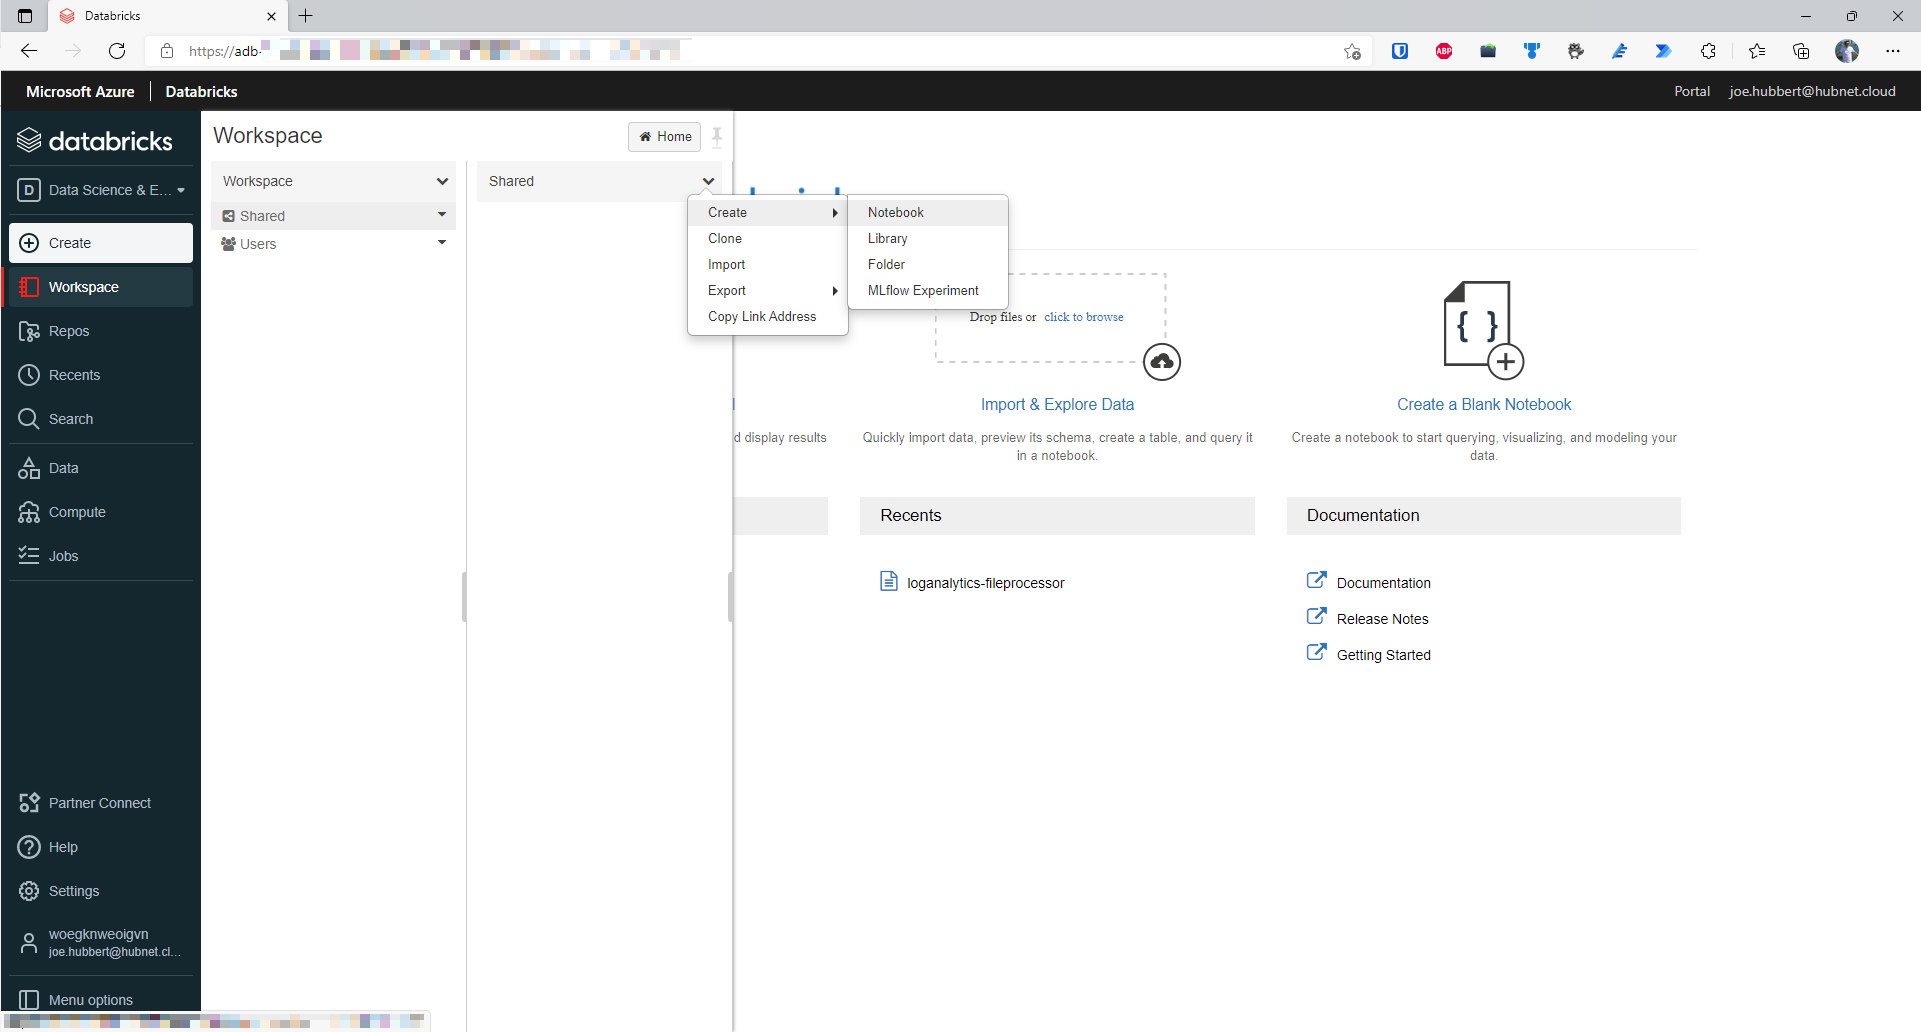The height and width of the screenshot is (1032, 1921).
Task: Expand the Data Science & Engineering persona dropdown
Action: [181, 190]
